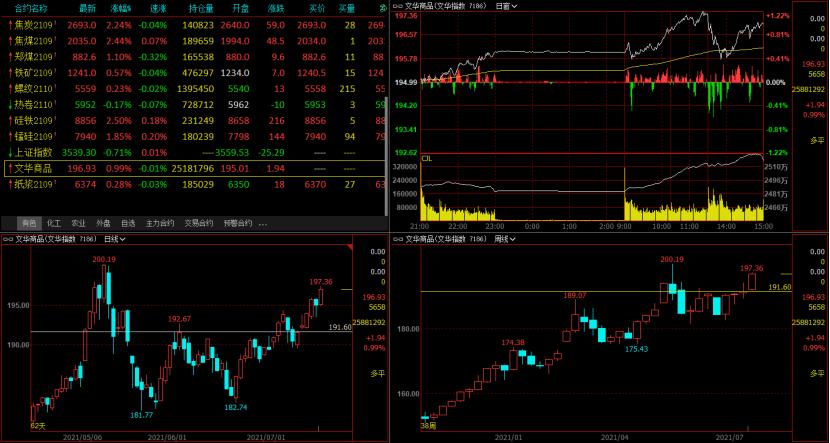830x443 pixels.
Task: Click the 62天 span label on the daily chart
Action: tap(37, 426)
